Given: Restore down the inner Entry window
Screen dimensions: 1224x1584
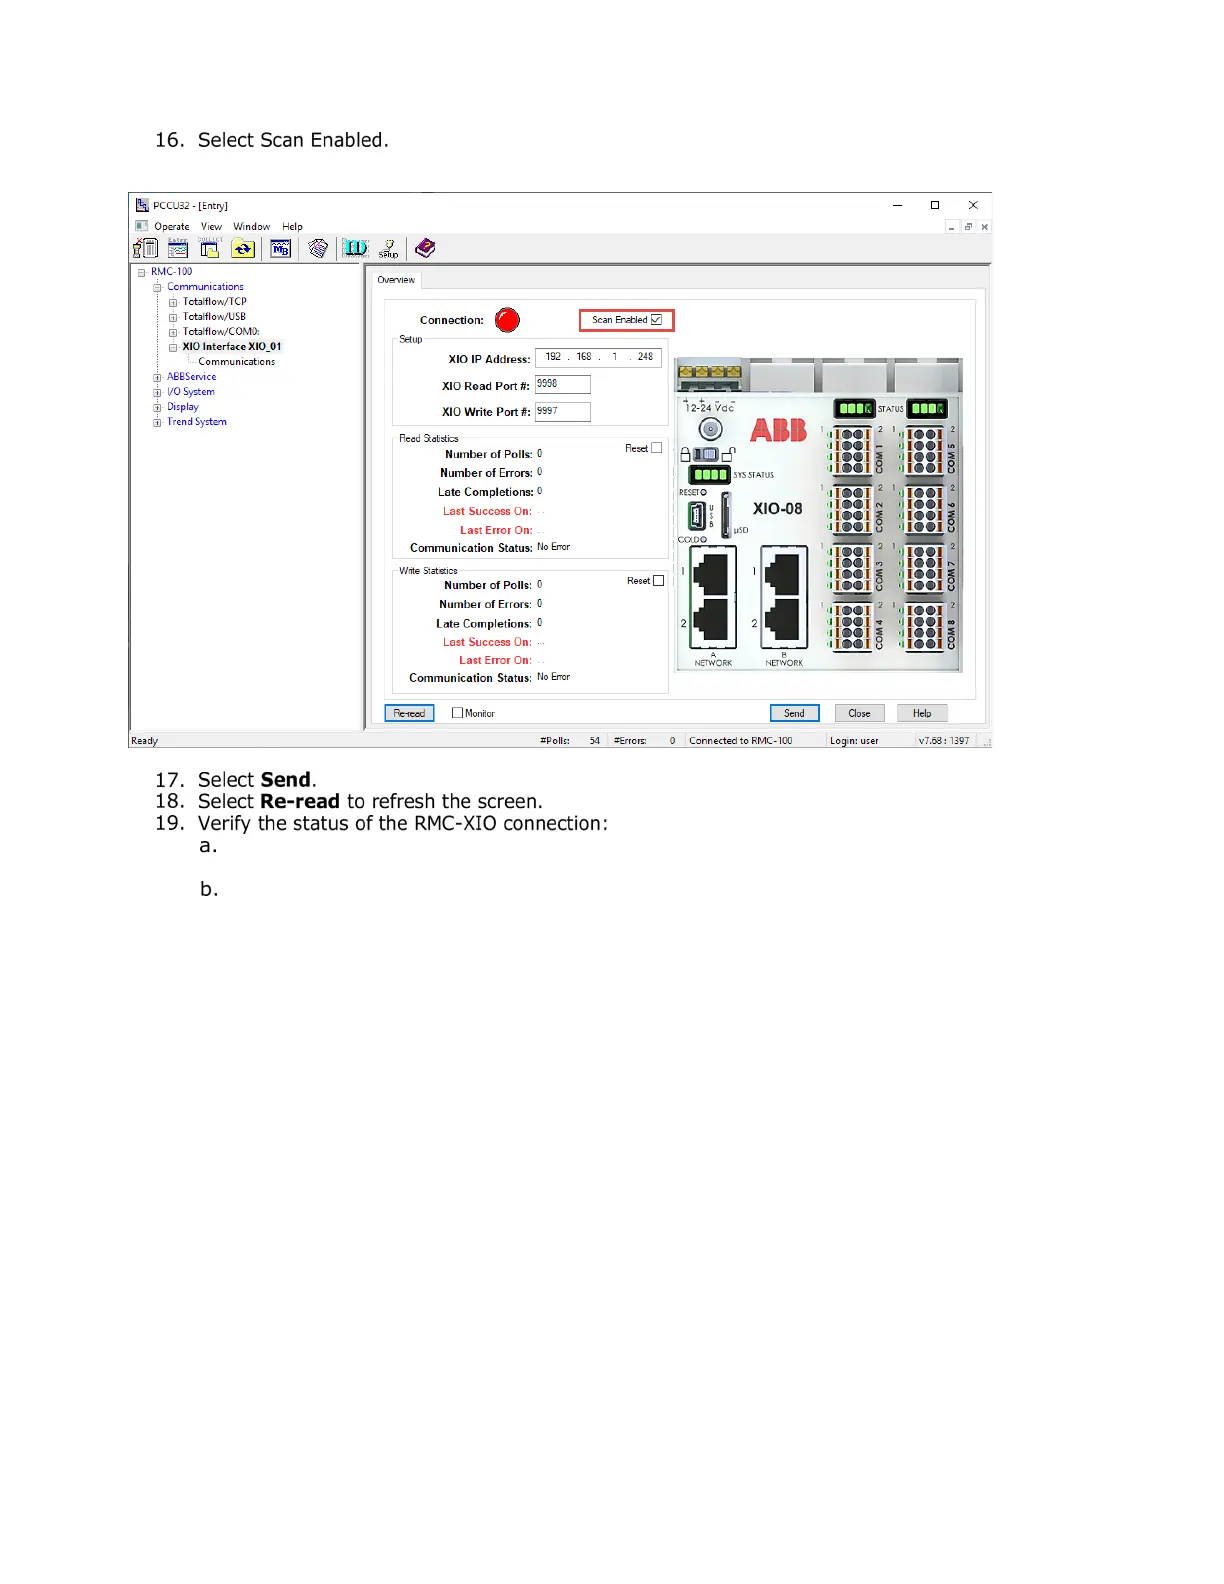Looking at the screenshot, I should coord(968,227).
